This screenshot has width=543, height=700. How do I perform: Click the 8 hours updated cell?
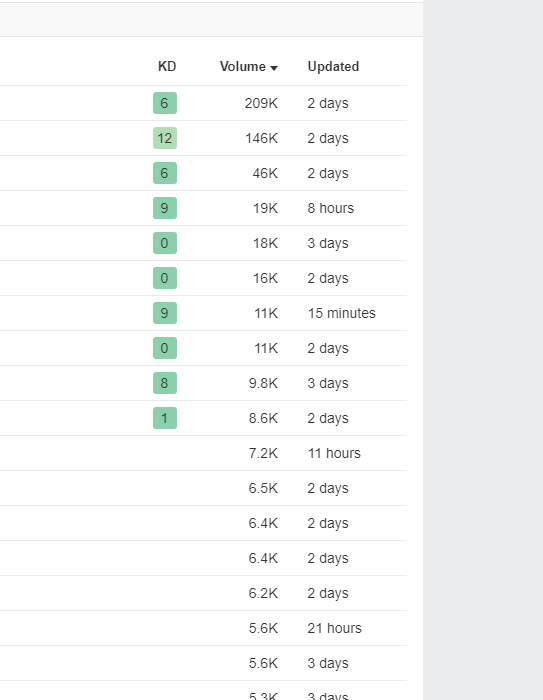point(330,208)
